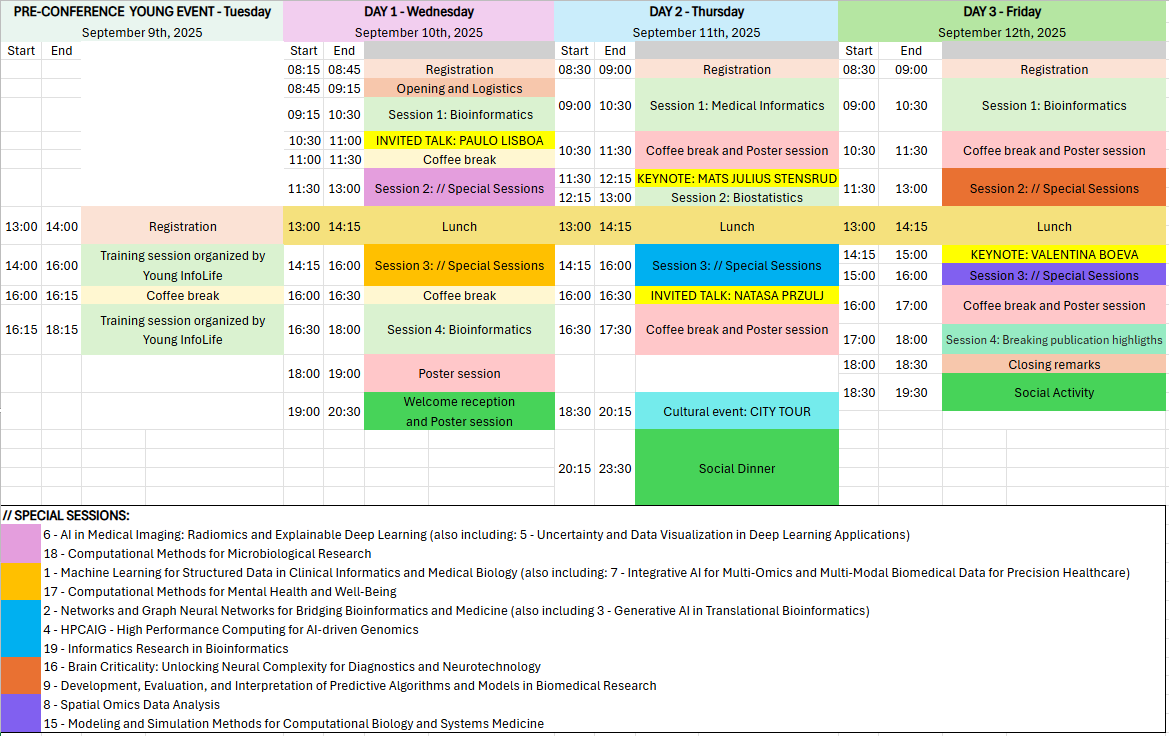1169x736 pixels.
Task: Click the blue legend color swatch
Action: tap(21, 629)
